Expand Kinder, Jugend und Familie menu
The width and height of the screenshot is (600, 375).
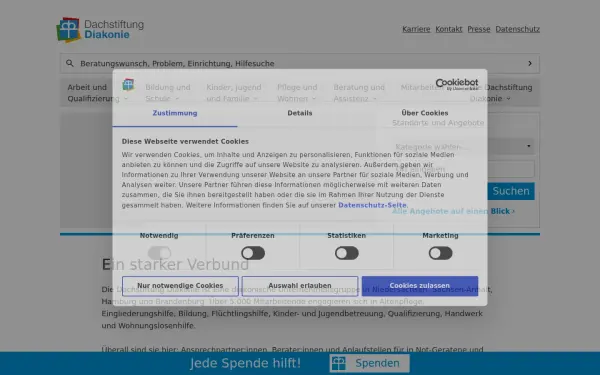point(233,93)
